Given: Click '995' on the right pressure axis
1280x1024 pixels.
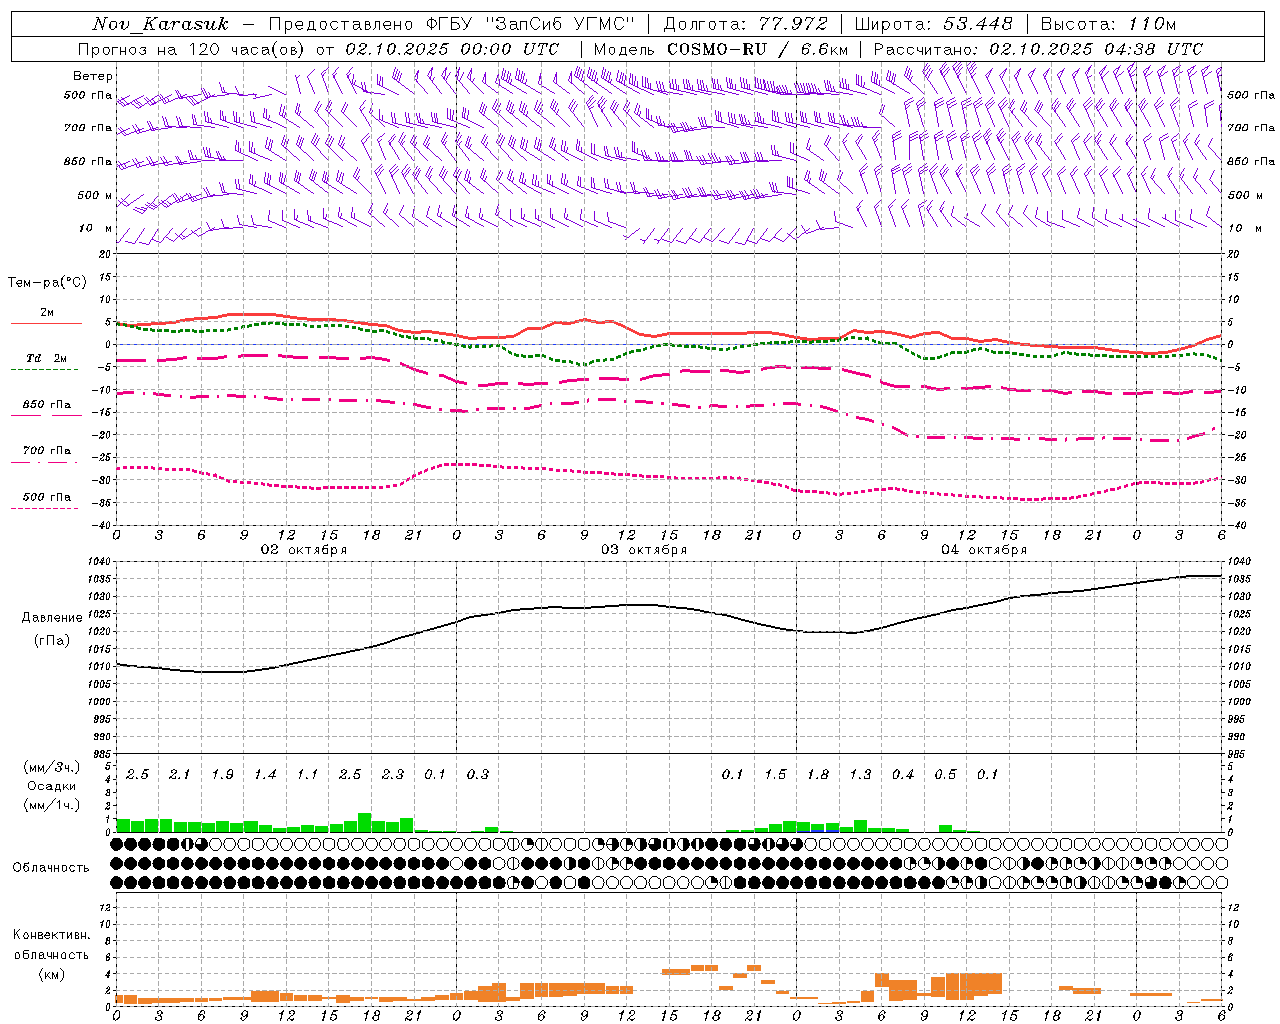Looking at the screenshot, I should click(x=1236, y=719).
